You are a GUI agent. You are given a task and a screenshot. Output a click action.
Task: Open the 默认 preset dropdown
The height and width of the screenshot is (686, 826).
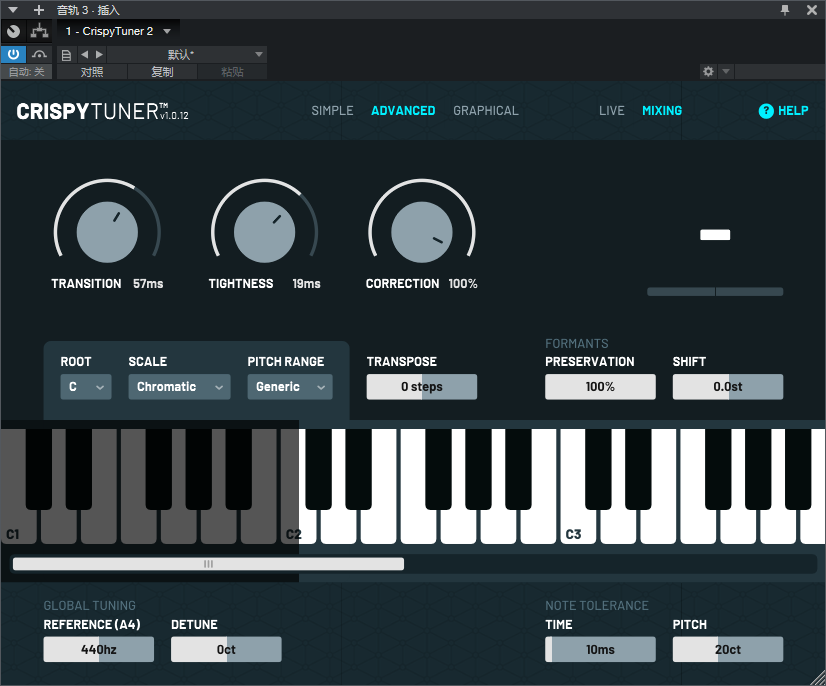click(x=186, y=54)
